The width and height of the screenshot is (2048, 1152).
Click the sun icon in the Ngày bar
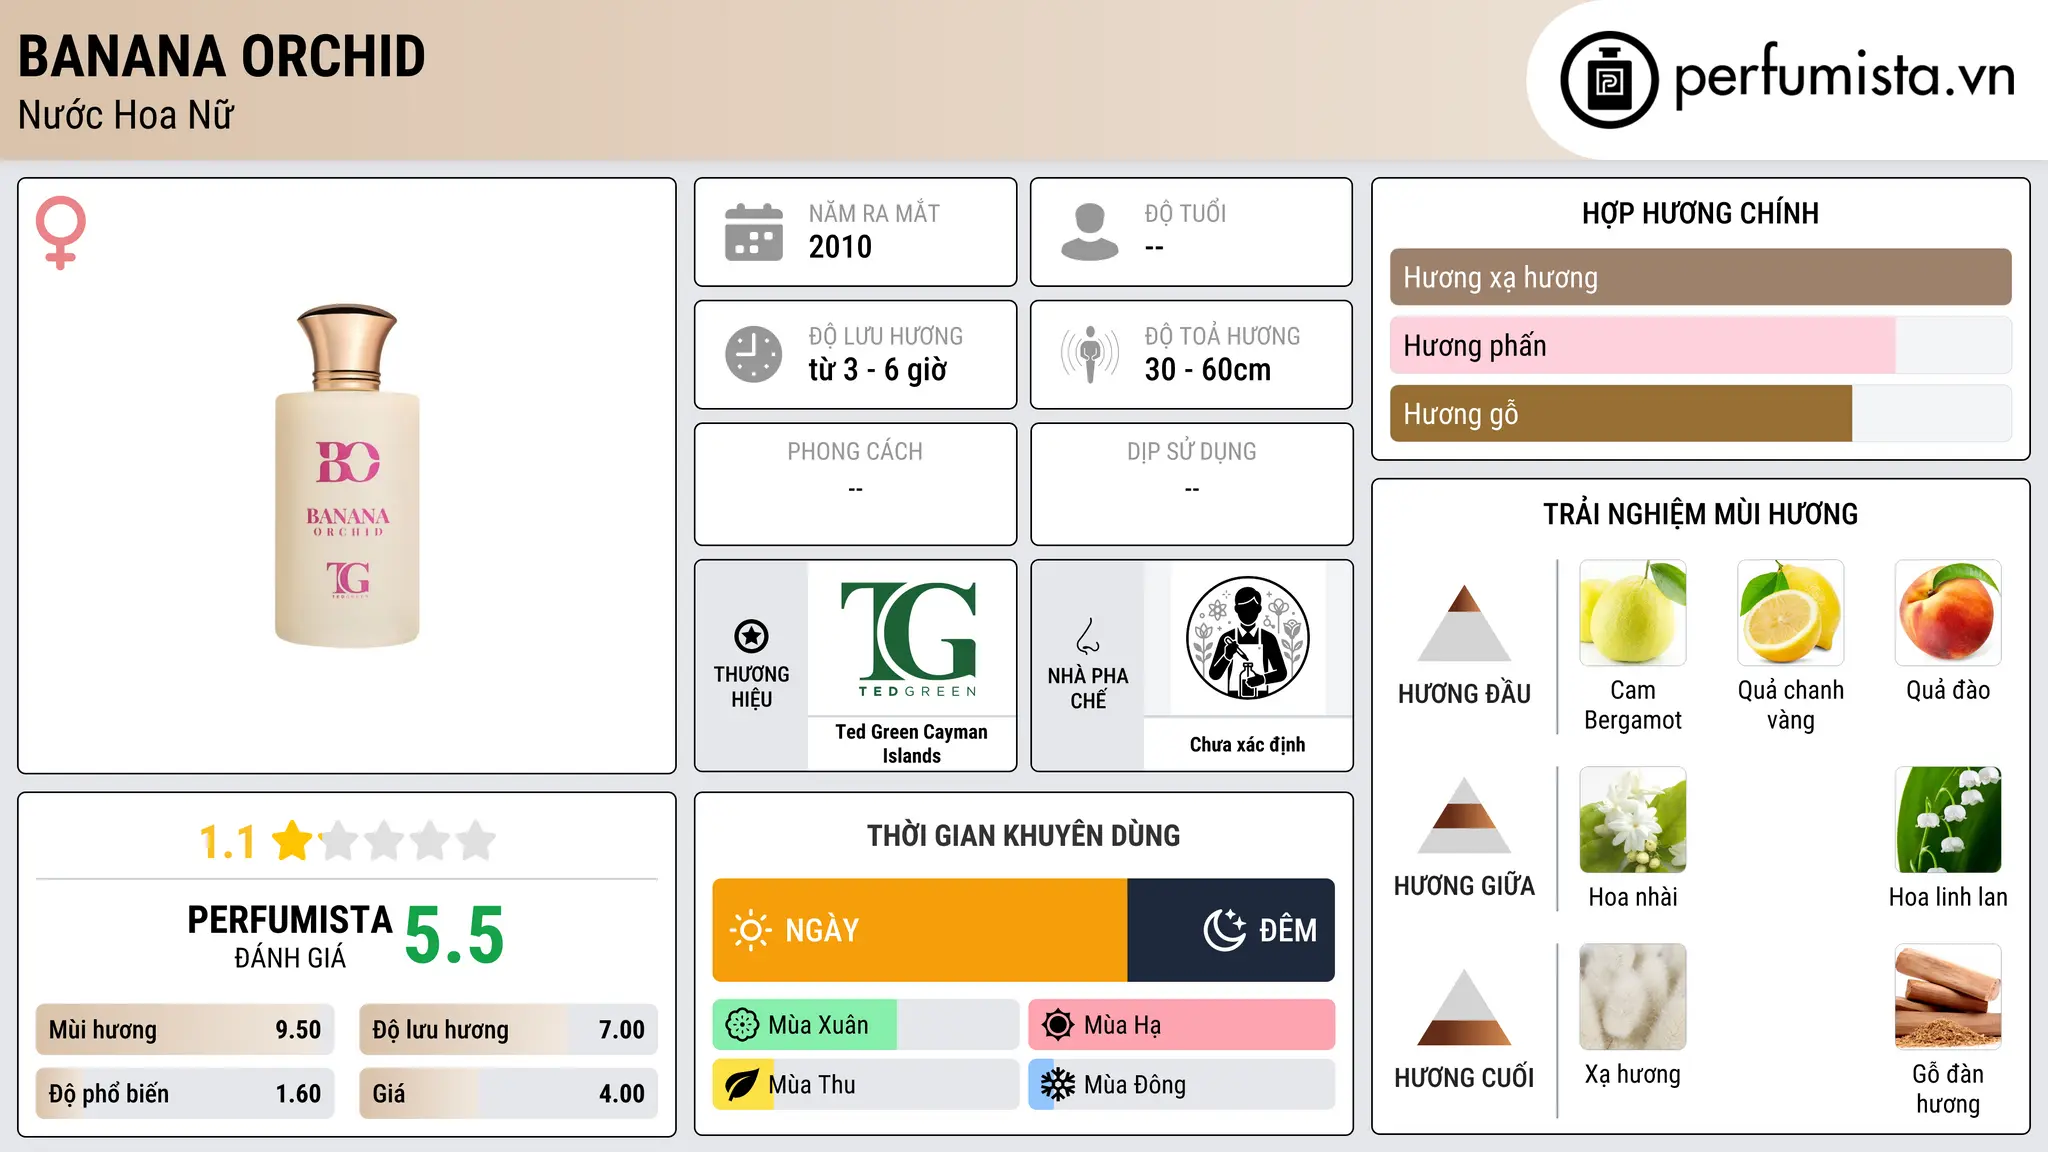click(750, 930)
